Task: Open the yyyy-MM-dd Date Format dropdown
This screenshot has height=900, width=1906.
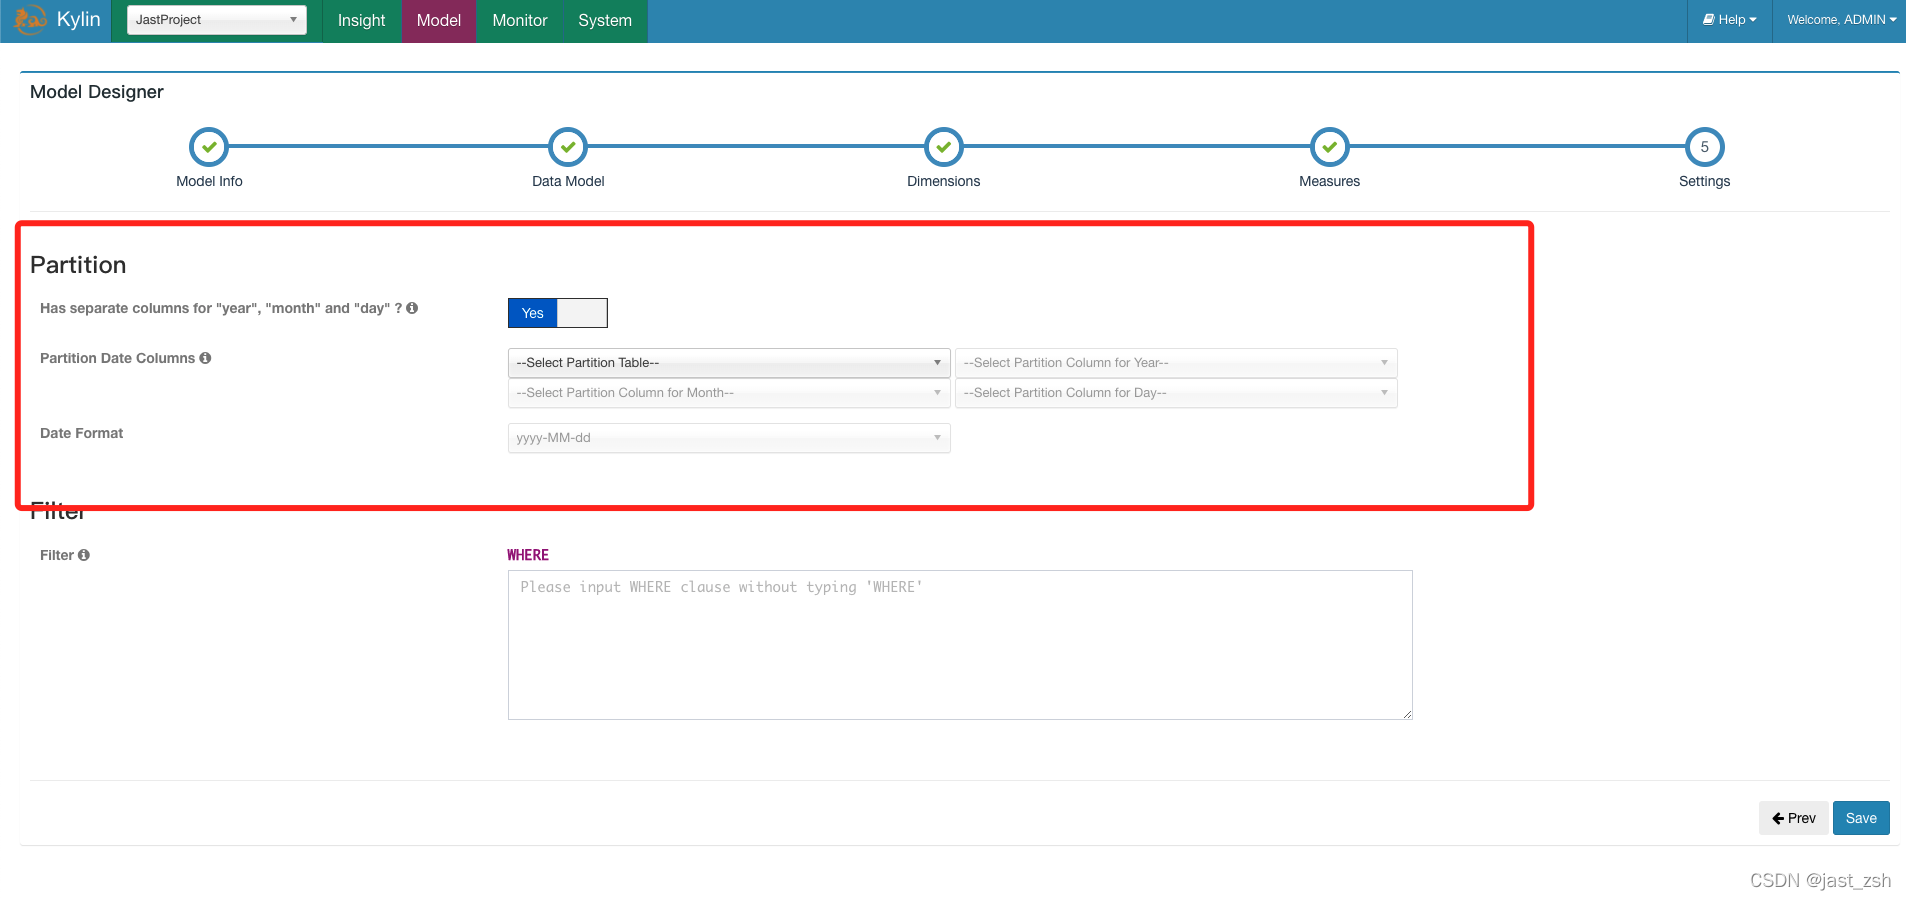Action: tap(729, 438)
